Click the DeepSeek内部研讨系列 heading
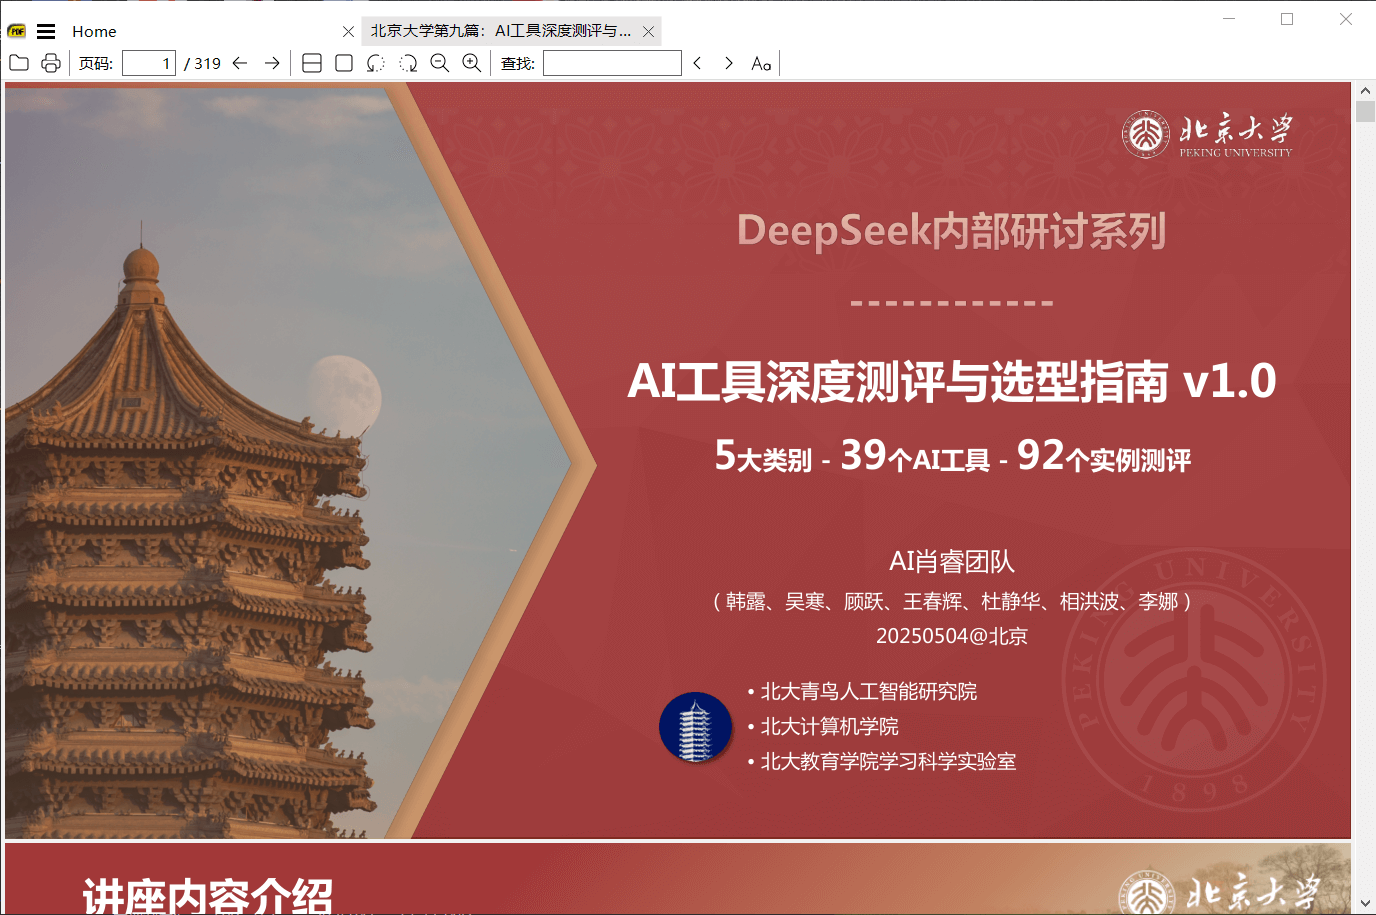 coord(951,231)
